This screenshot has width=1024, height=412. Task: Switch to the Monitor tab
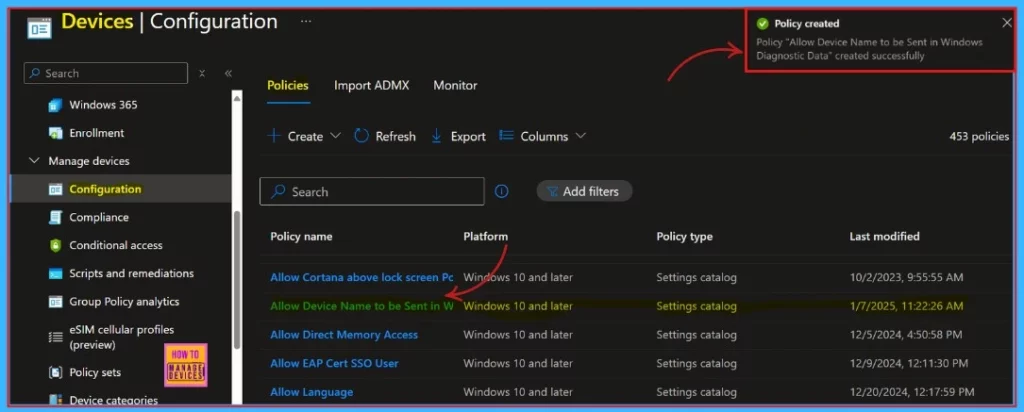[455, 86]
